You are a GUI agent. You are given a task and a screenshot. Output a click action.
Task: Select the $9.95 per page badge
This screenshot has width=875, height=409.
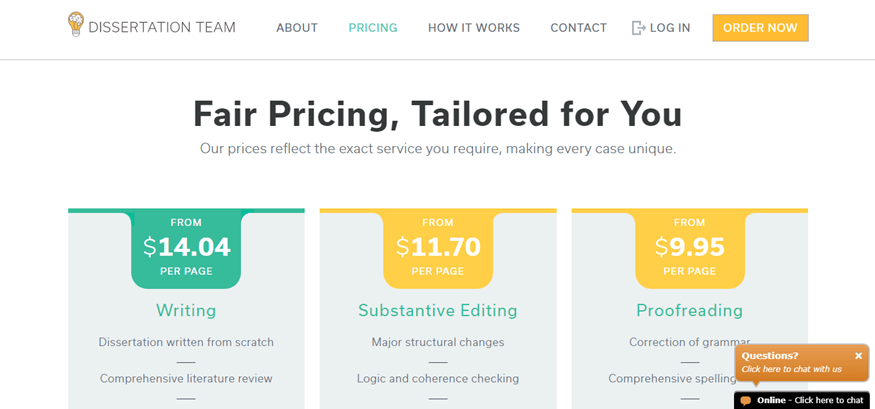690,247
